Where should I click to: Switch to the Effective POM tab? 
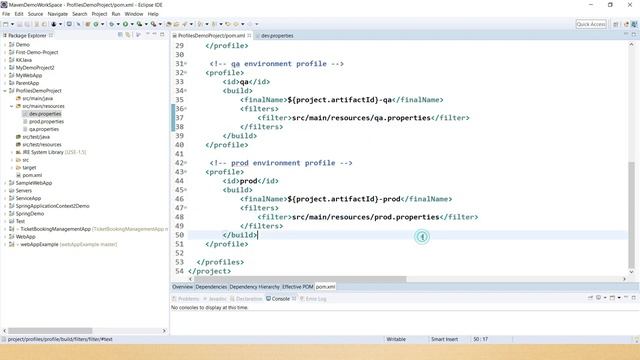coord(298,287)
